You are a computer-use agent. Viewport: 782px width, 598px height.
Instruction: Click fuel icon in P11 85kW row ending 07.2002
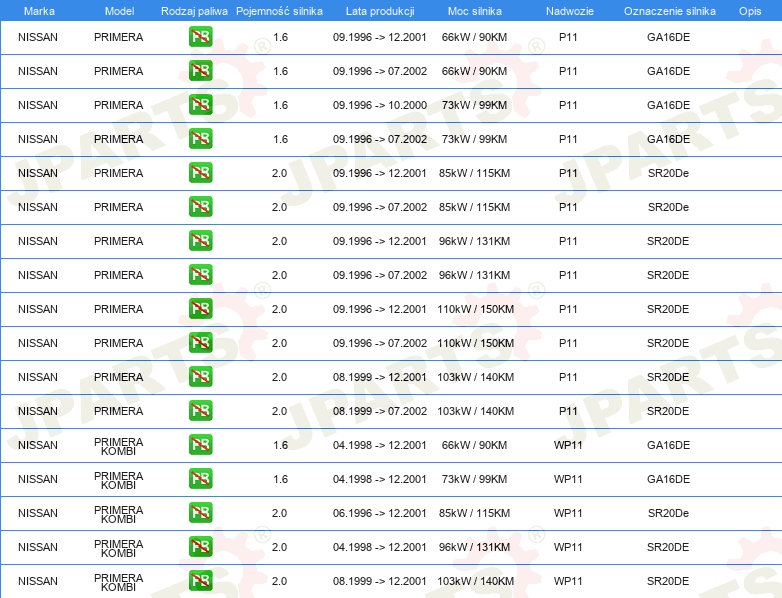(x=200, y=206)
